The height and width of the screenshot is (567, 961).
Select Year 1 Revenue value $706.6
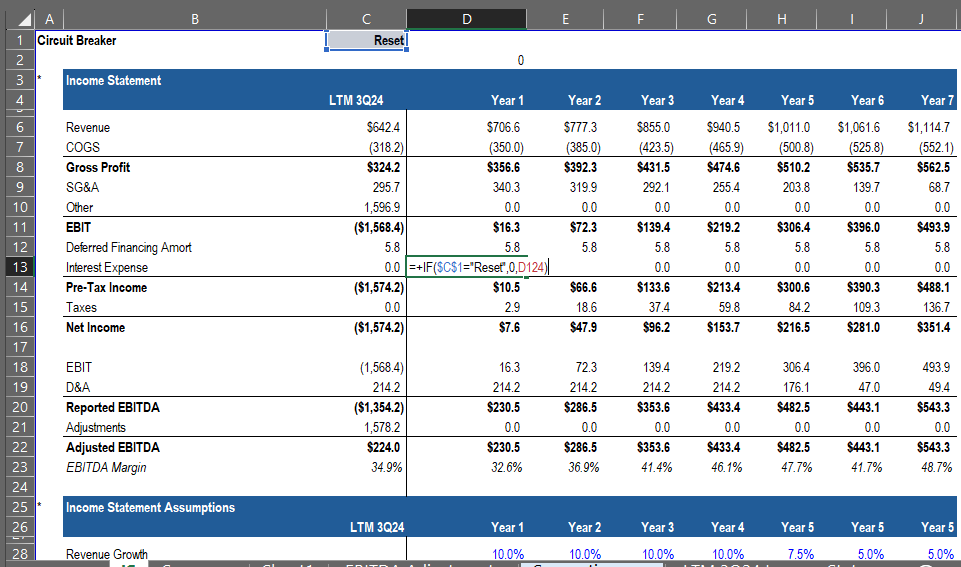pyautogui.click(x=504, y=128)
